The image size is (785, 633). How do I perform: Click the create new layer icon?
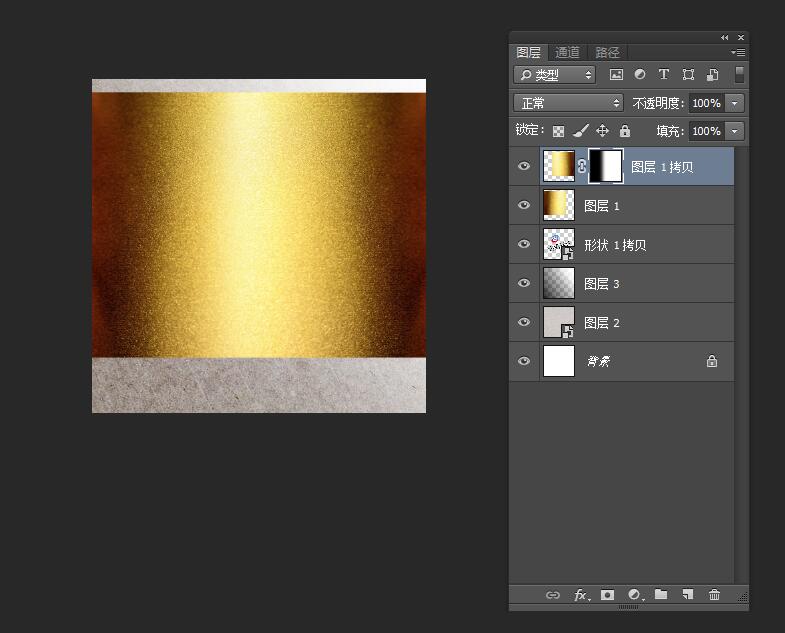pos(687,595)
